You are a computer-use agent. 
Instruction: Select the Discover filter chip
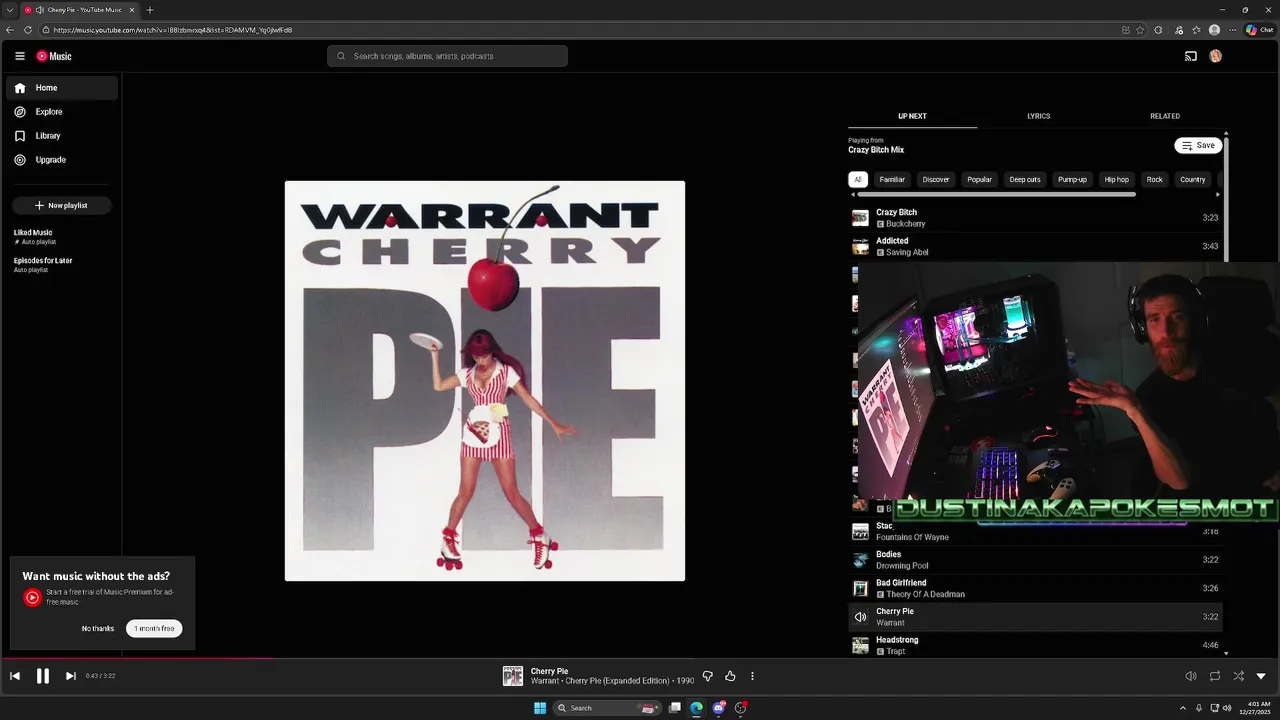936,179
